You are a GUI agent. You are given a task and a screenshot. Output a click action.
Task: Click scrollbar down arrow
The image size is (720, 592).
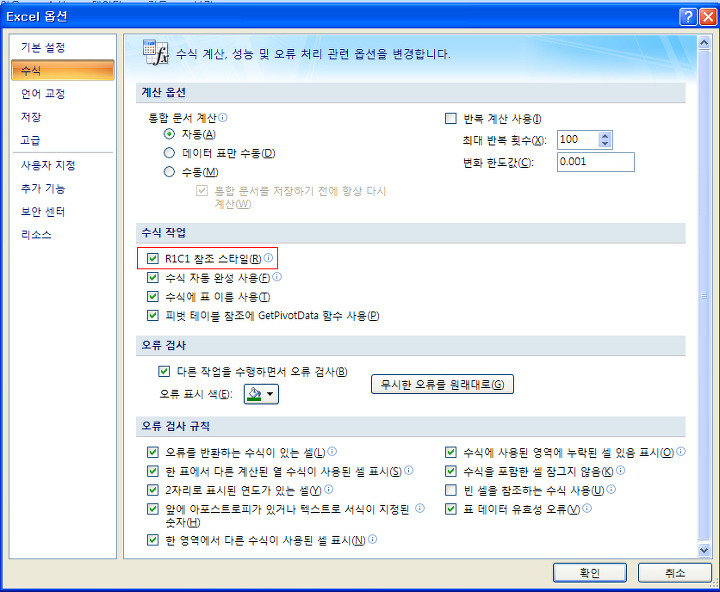(703, 550)
